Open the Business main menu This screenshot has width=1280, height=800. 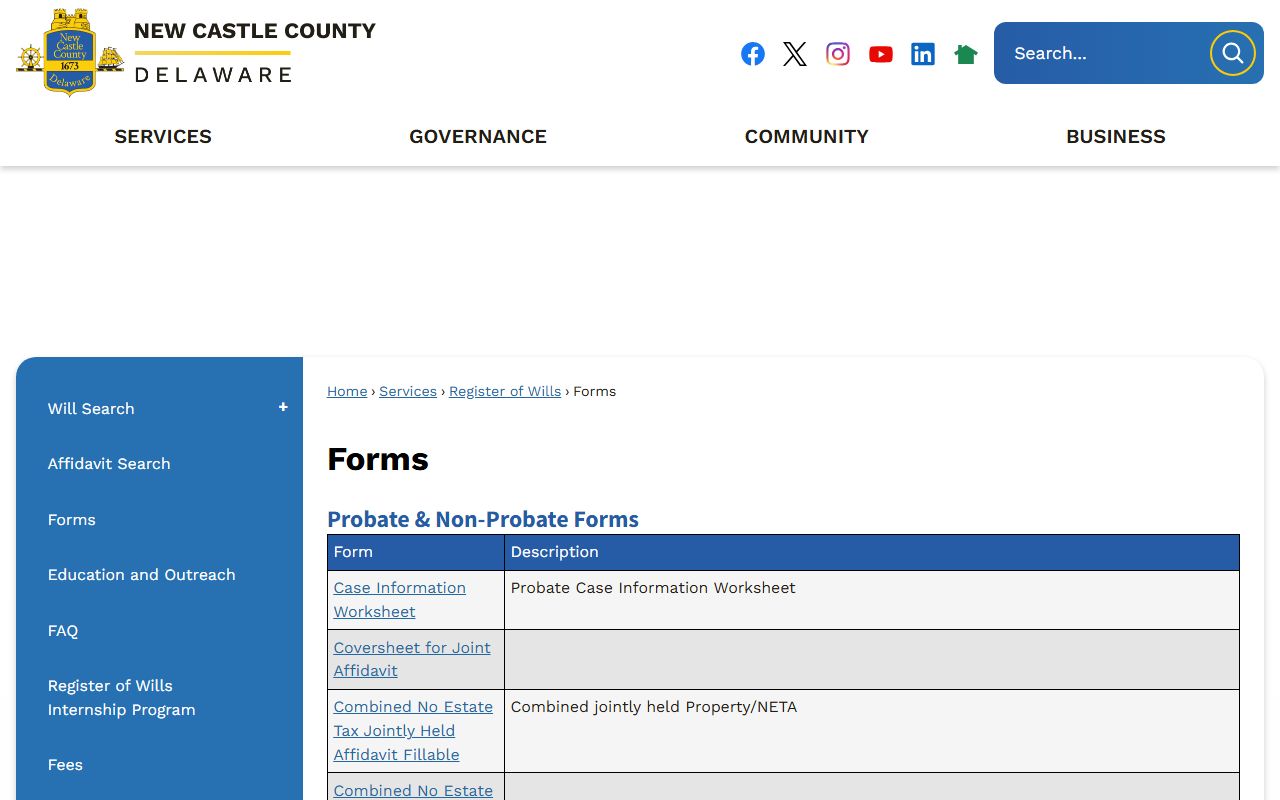(1116, 136)
